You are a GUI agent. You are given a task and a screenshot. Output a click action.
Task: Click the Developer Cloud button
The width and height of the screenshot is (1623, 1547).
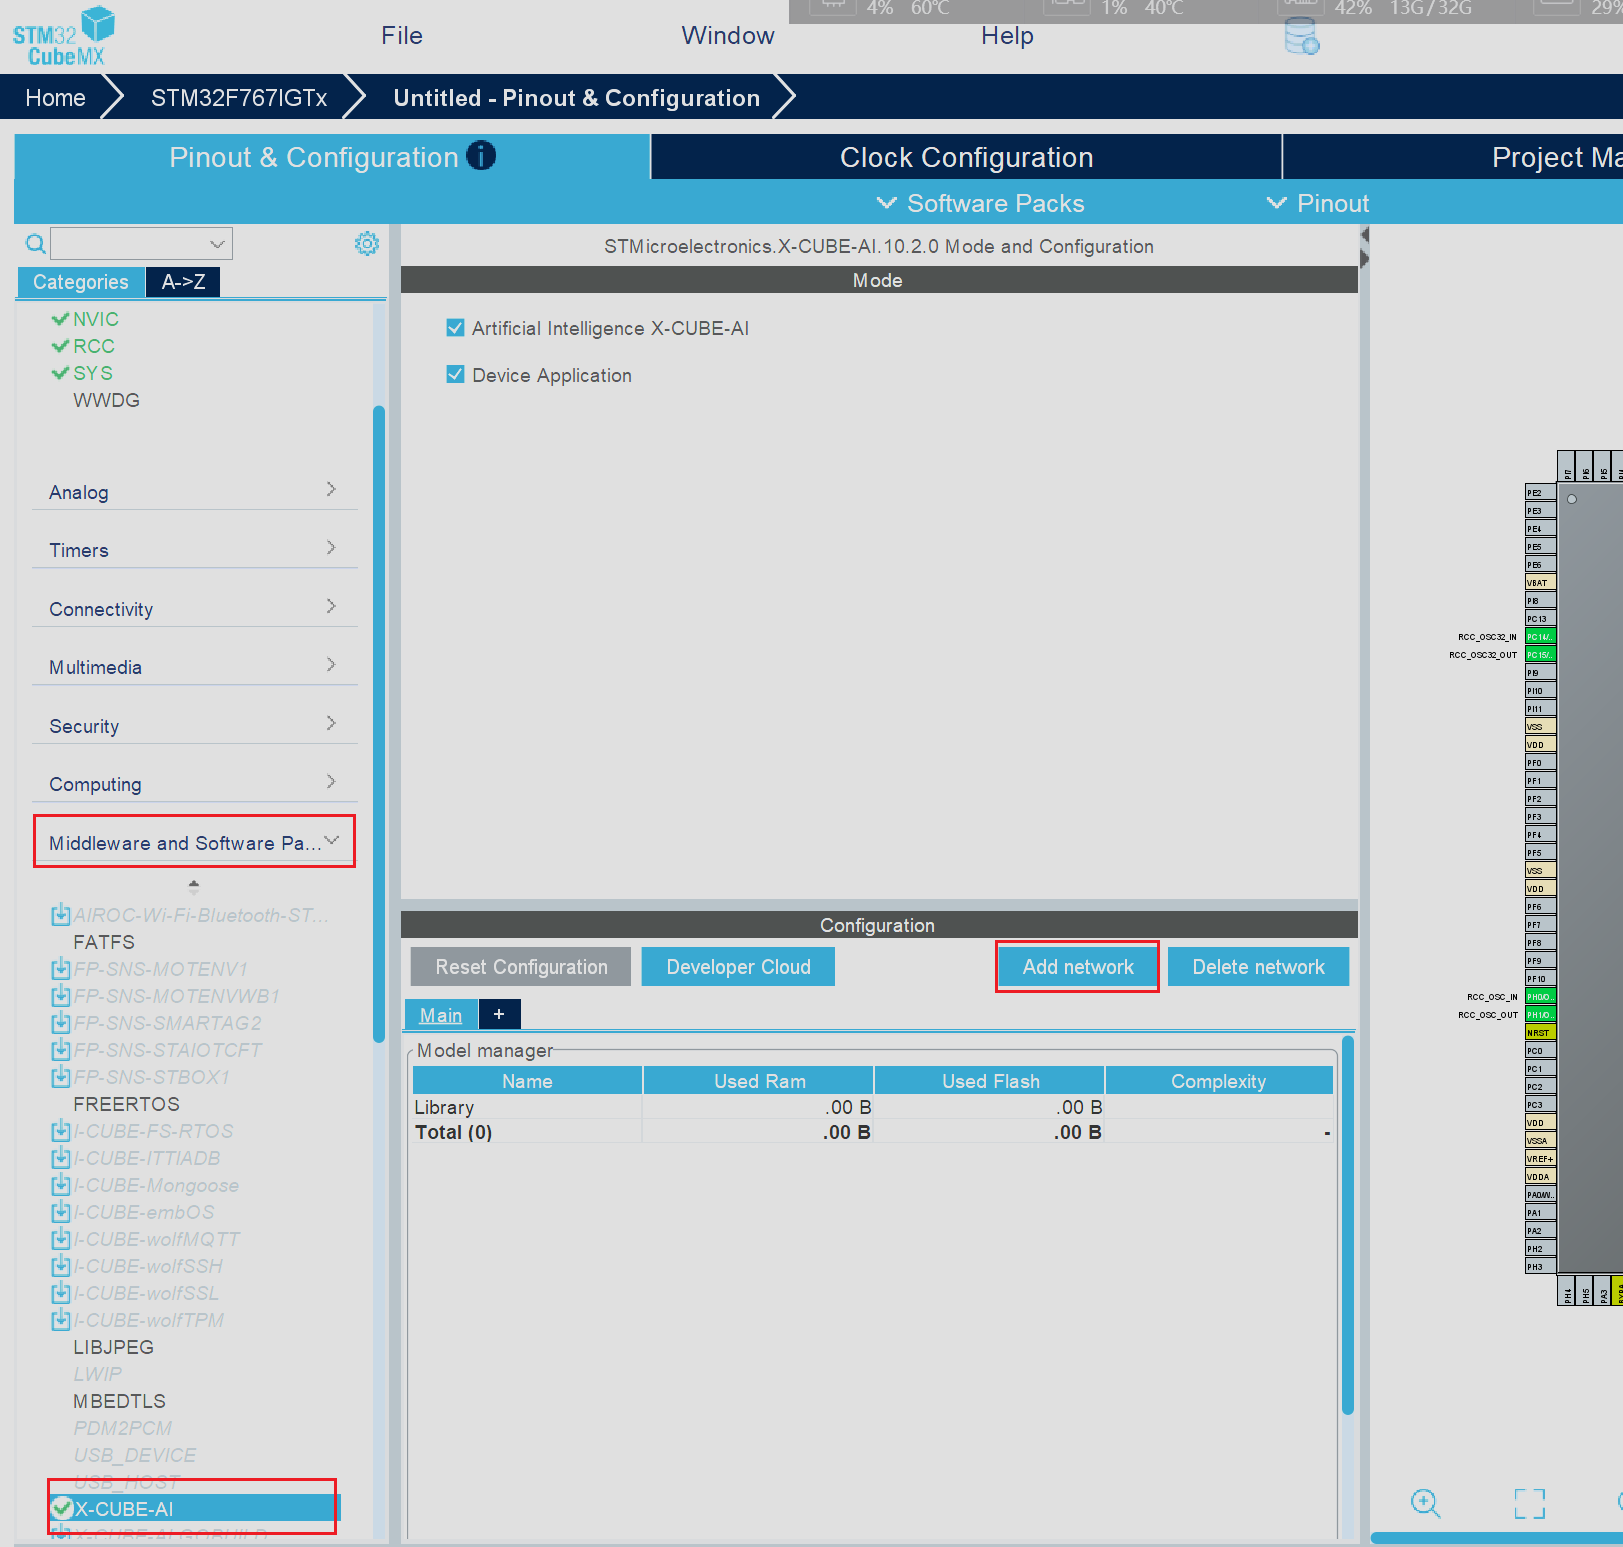(738, 967)
